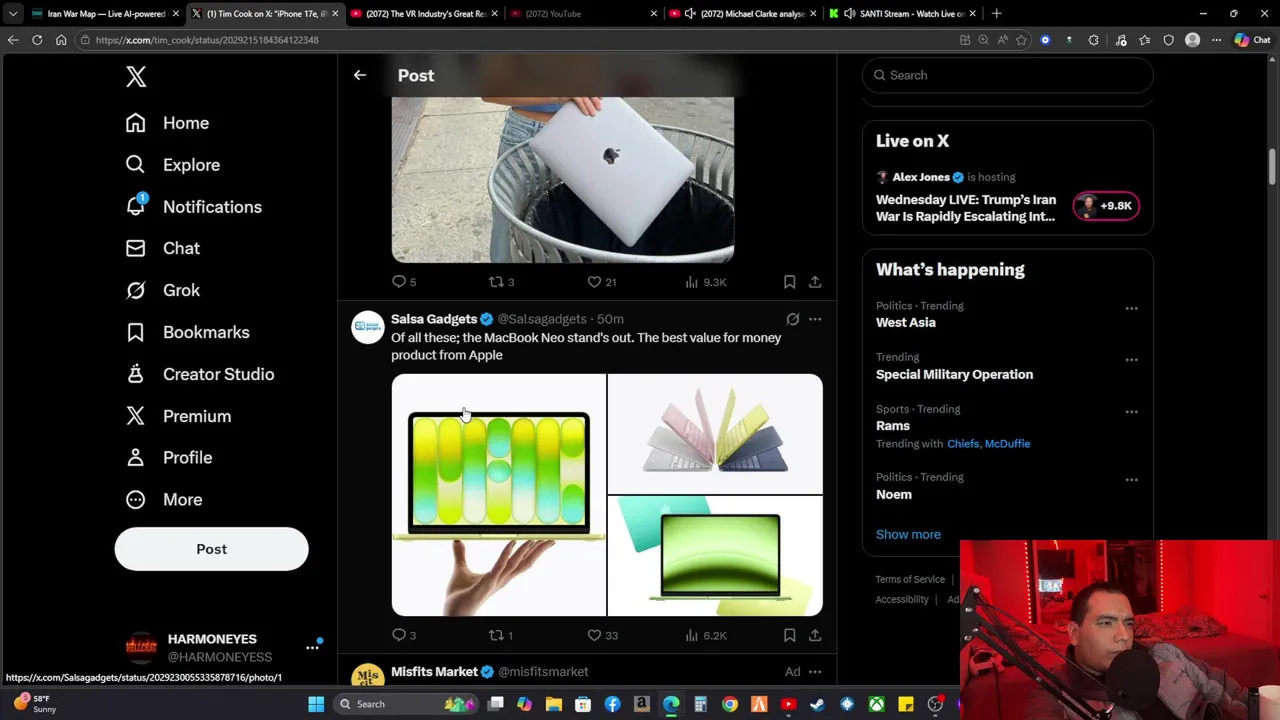The image size is (1280, 720).
Task: Open options for Special Military Operation trend
Action: point(1131,360)
